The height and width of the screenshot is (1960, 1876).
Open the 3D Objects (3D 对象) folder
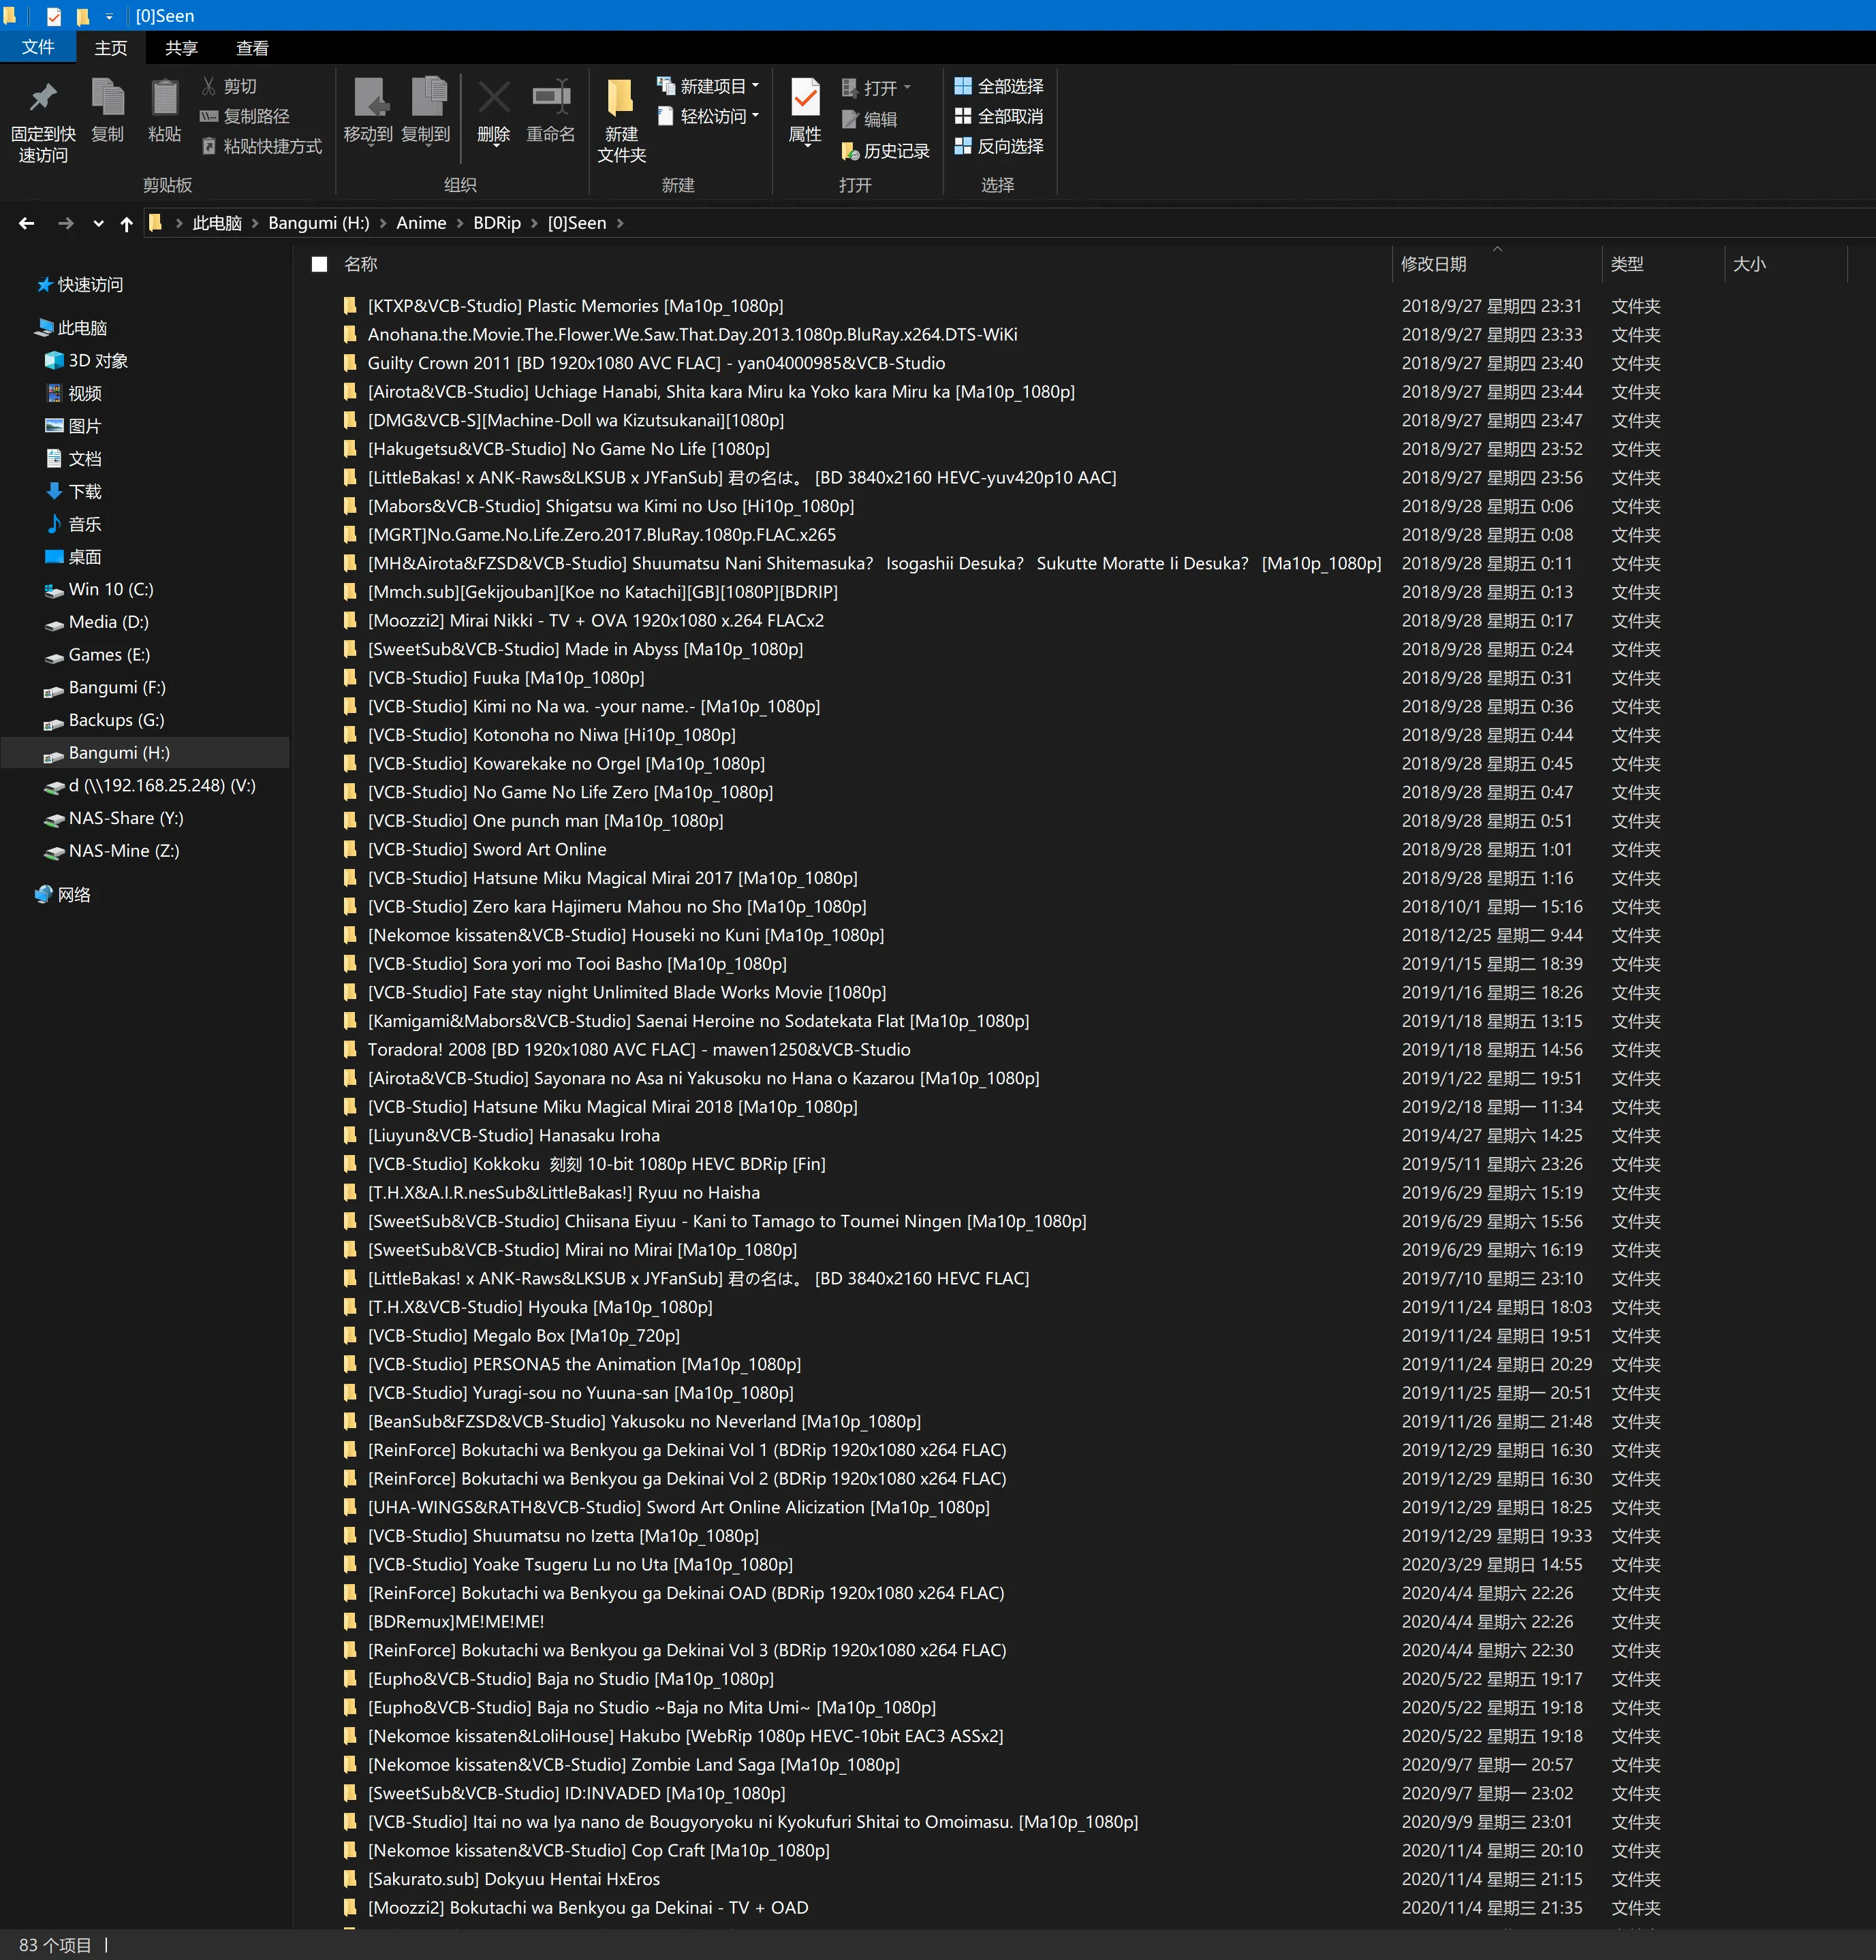[86, 361]
